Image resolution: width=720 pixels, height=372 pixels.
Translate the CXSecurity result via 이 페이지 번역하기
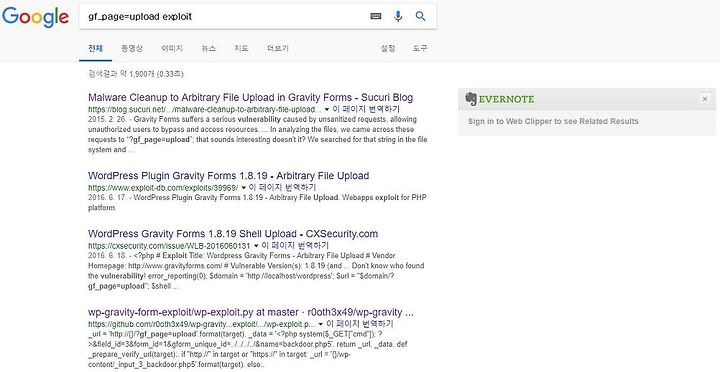click(x=295, y=246)
